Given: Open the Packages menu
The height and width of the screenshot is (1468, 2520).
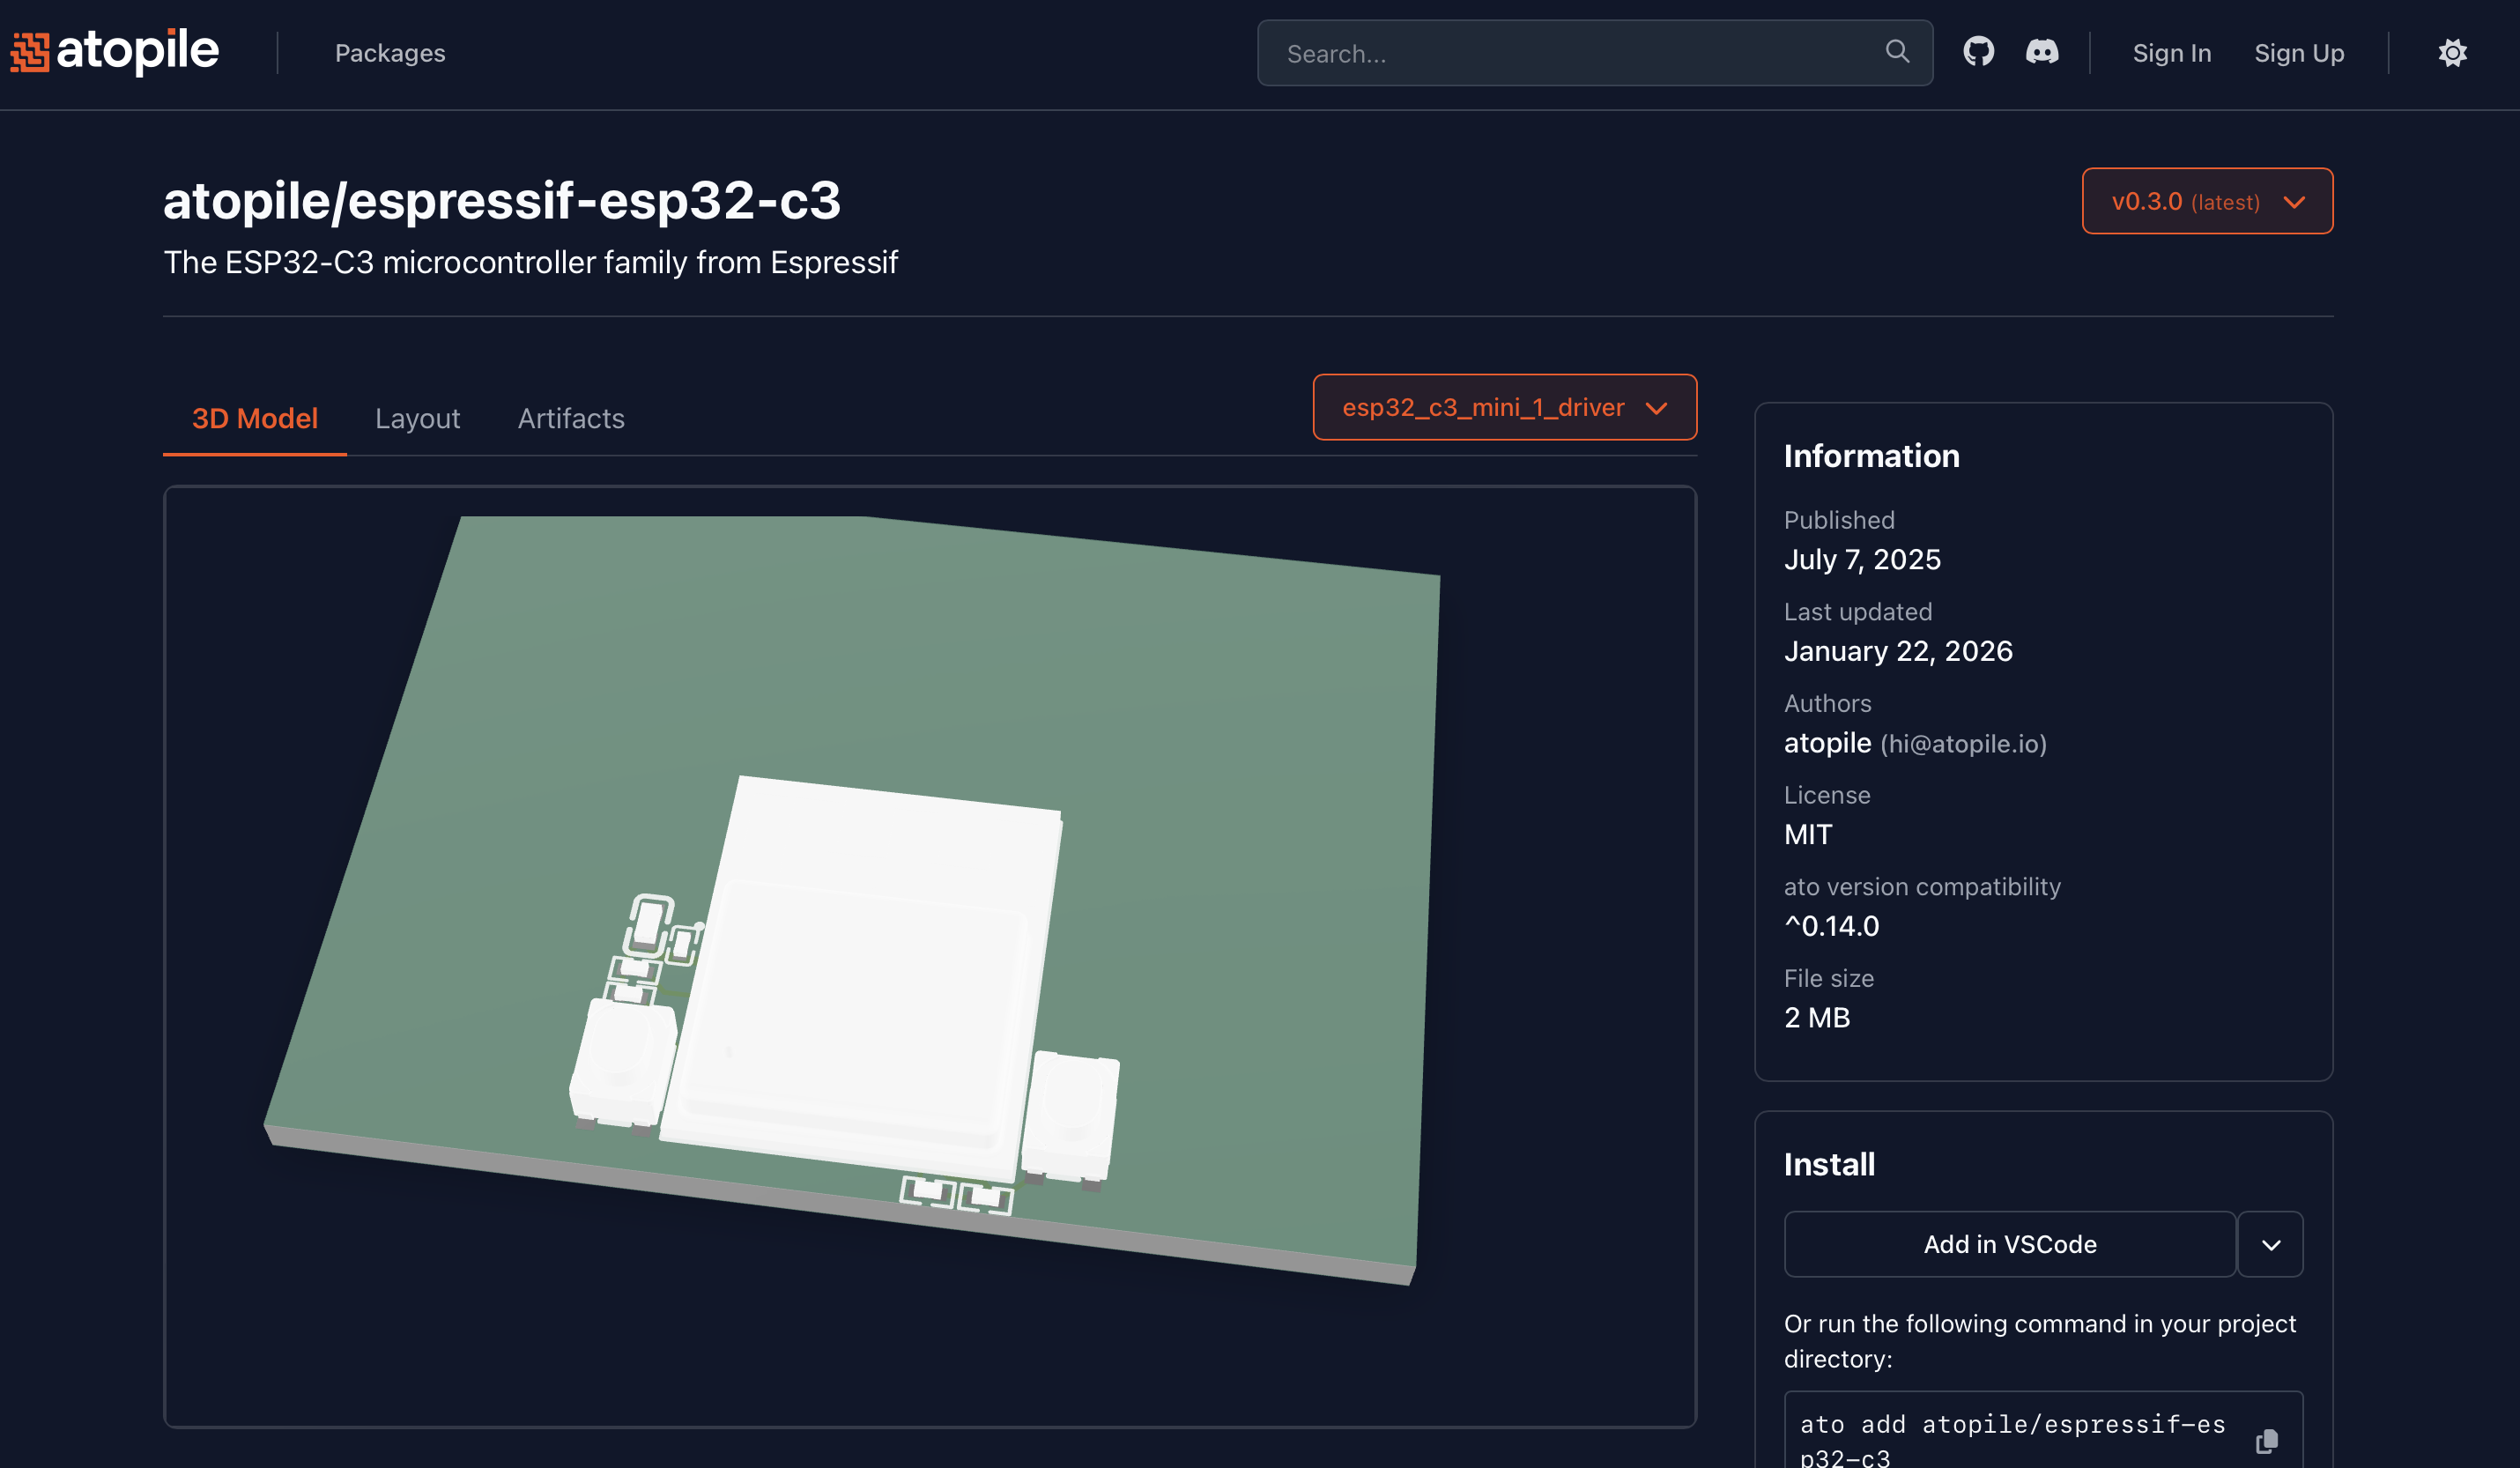Looking at the screenshot, I should [x=390, y=52].
